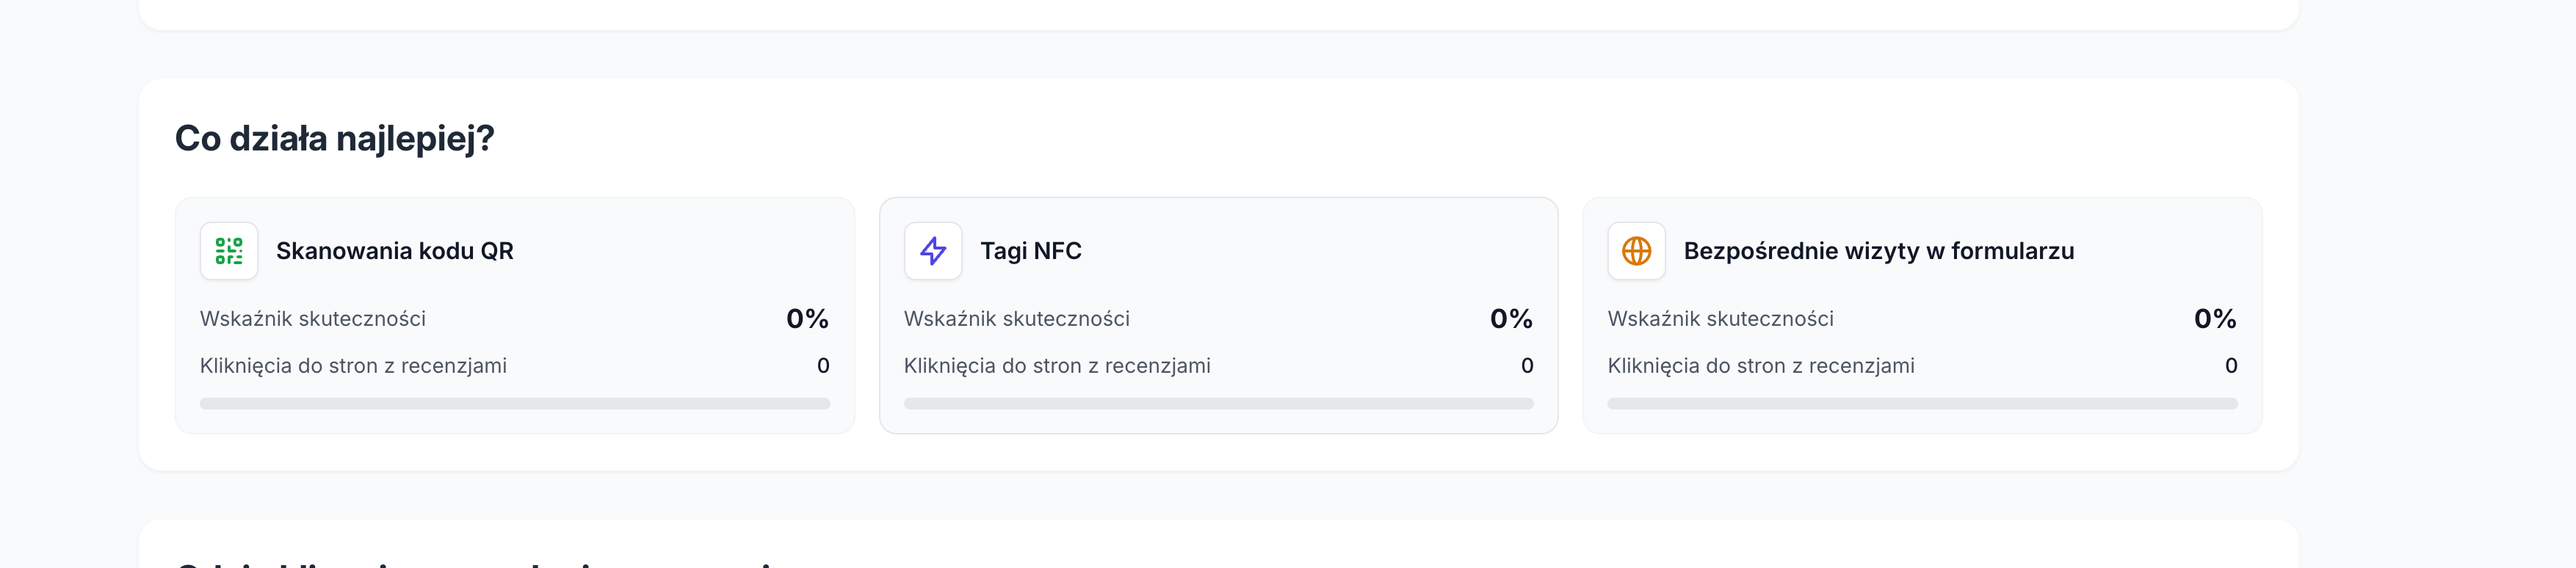The height and width of the screenshot is (568, 2576).
Task: Click the direct visits progress bar
Action: coord(1923,404)
